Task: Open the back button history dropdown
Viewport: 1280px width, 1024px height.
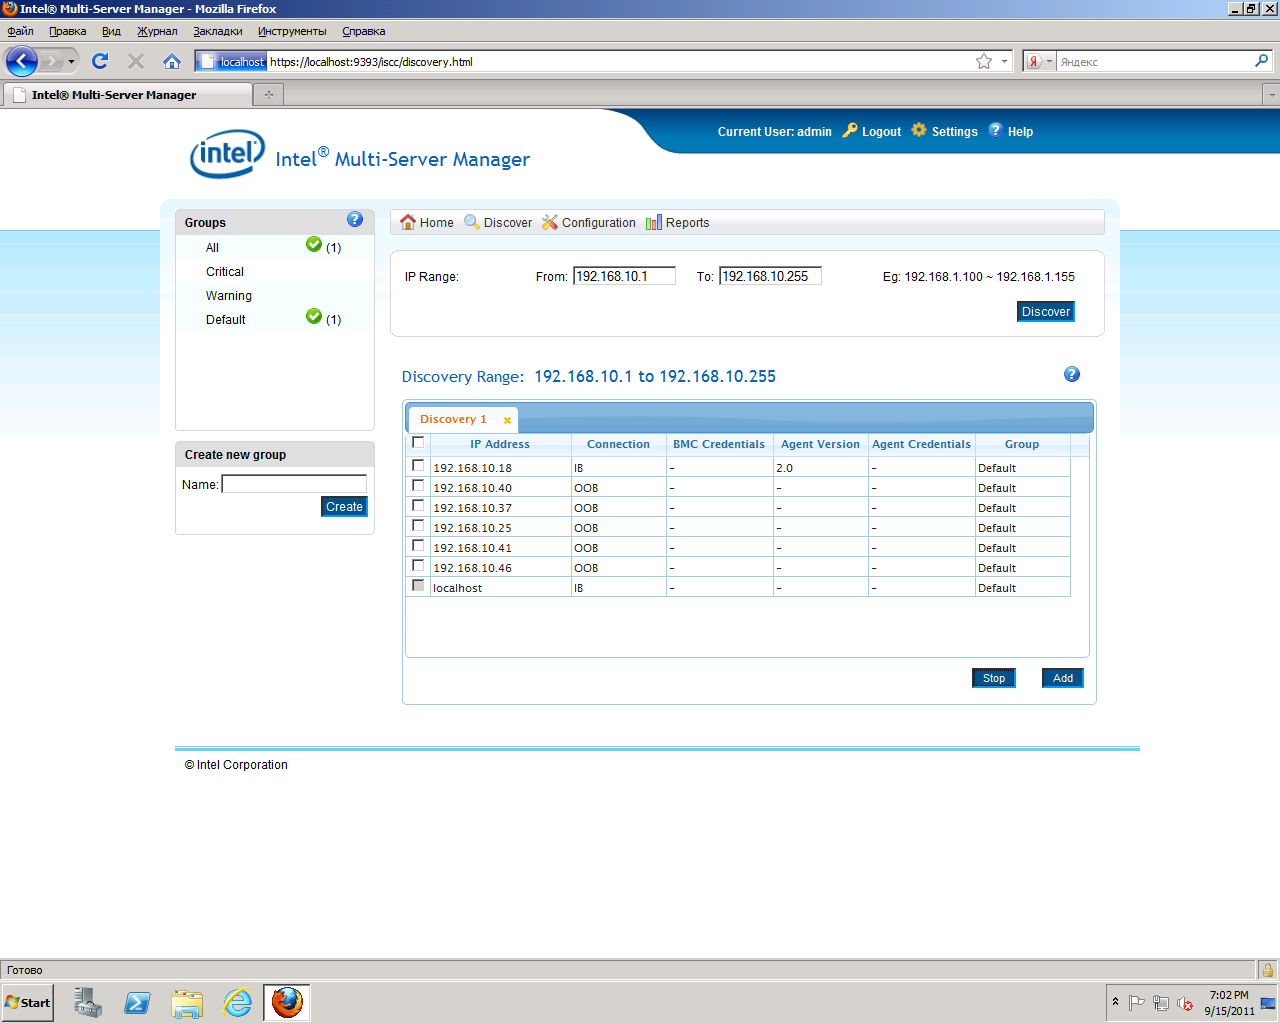Action: [x=71, y=61]
